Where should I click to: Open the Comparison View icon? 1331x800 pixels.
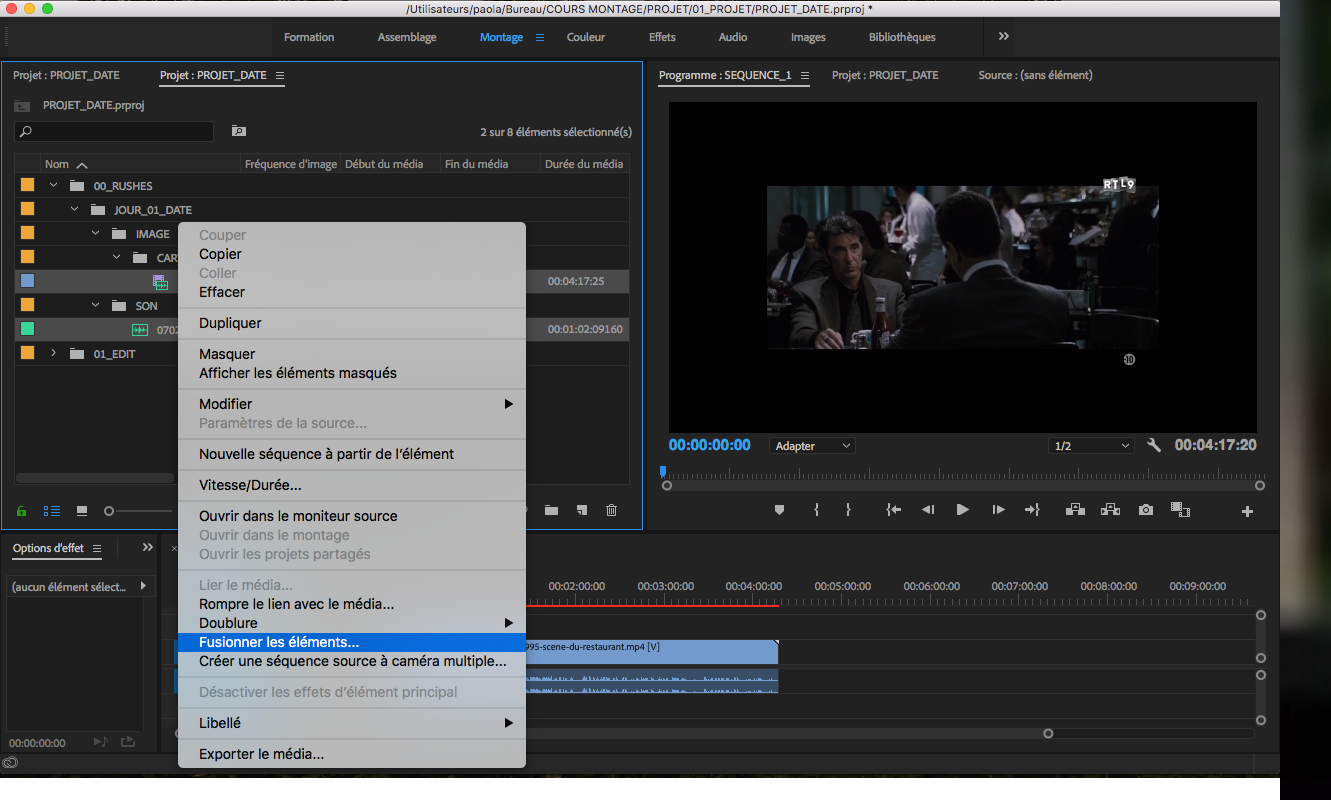point(1180,510)
